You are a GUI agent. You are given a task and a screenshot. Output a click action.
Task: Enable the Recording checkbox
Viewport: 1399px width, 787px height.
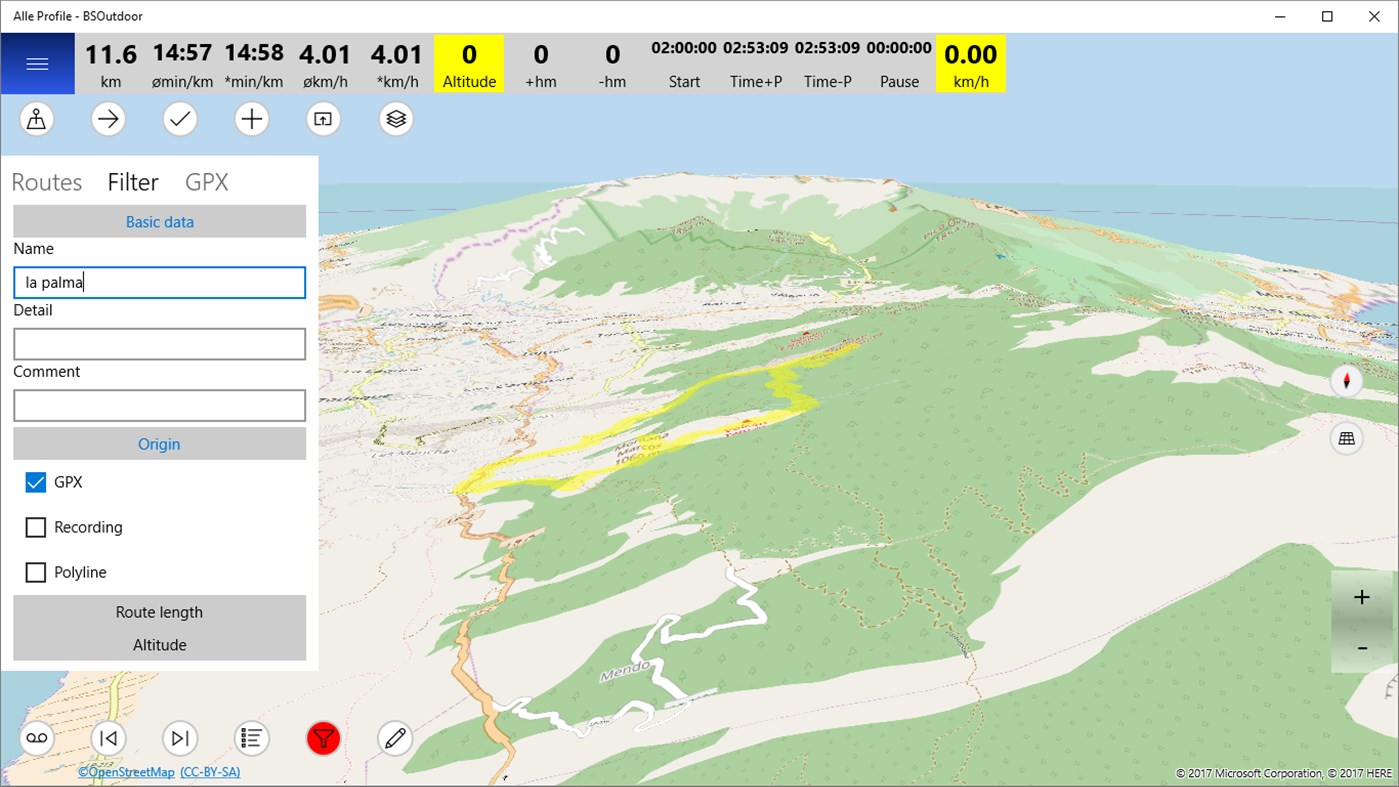36,527
